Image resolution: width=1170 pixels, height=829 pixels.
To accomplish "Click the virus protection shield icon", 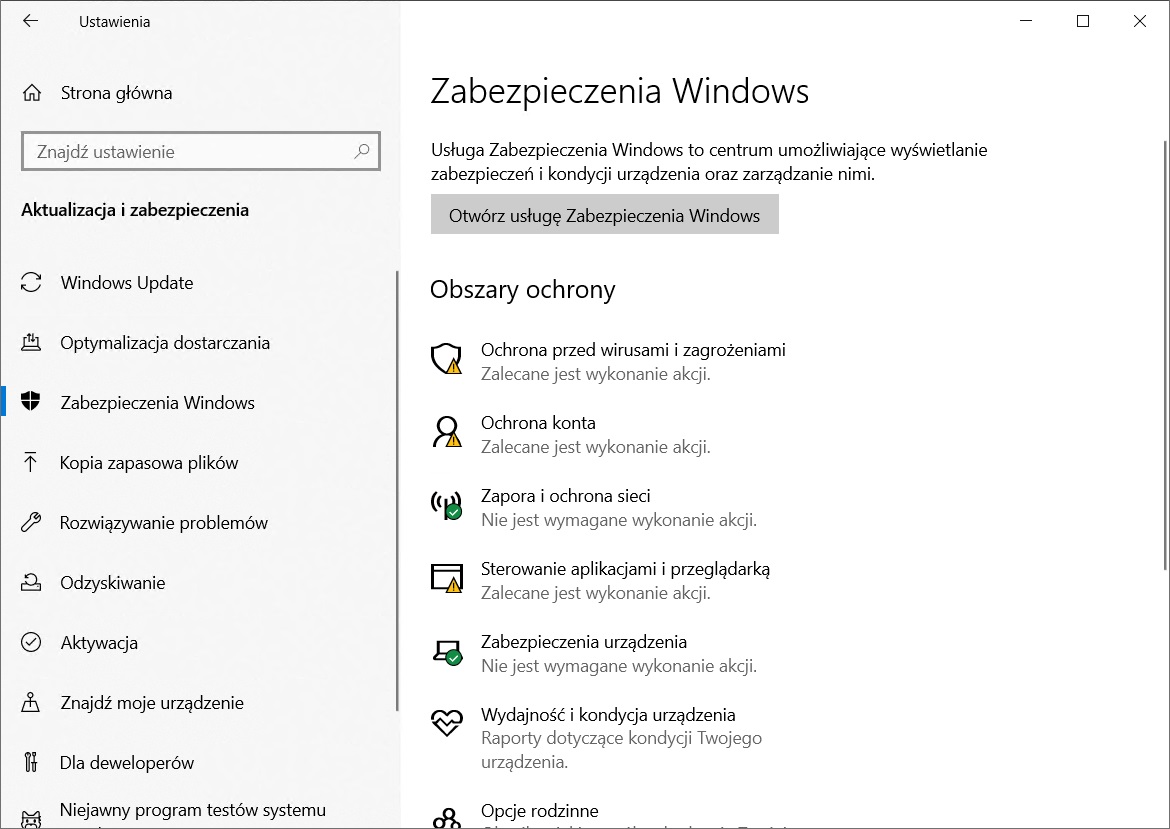I will [x=446, y=358].
